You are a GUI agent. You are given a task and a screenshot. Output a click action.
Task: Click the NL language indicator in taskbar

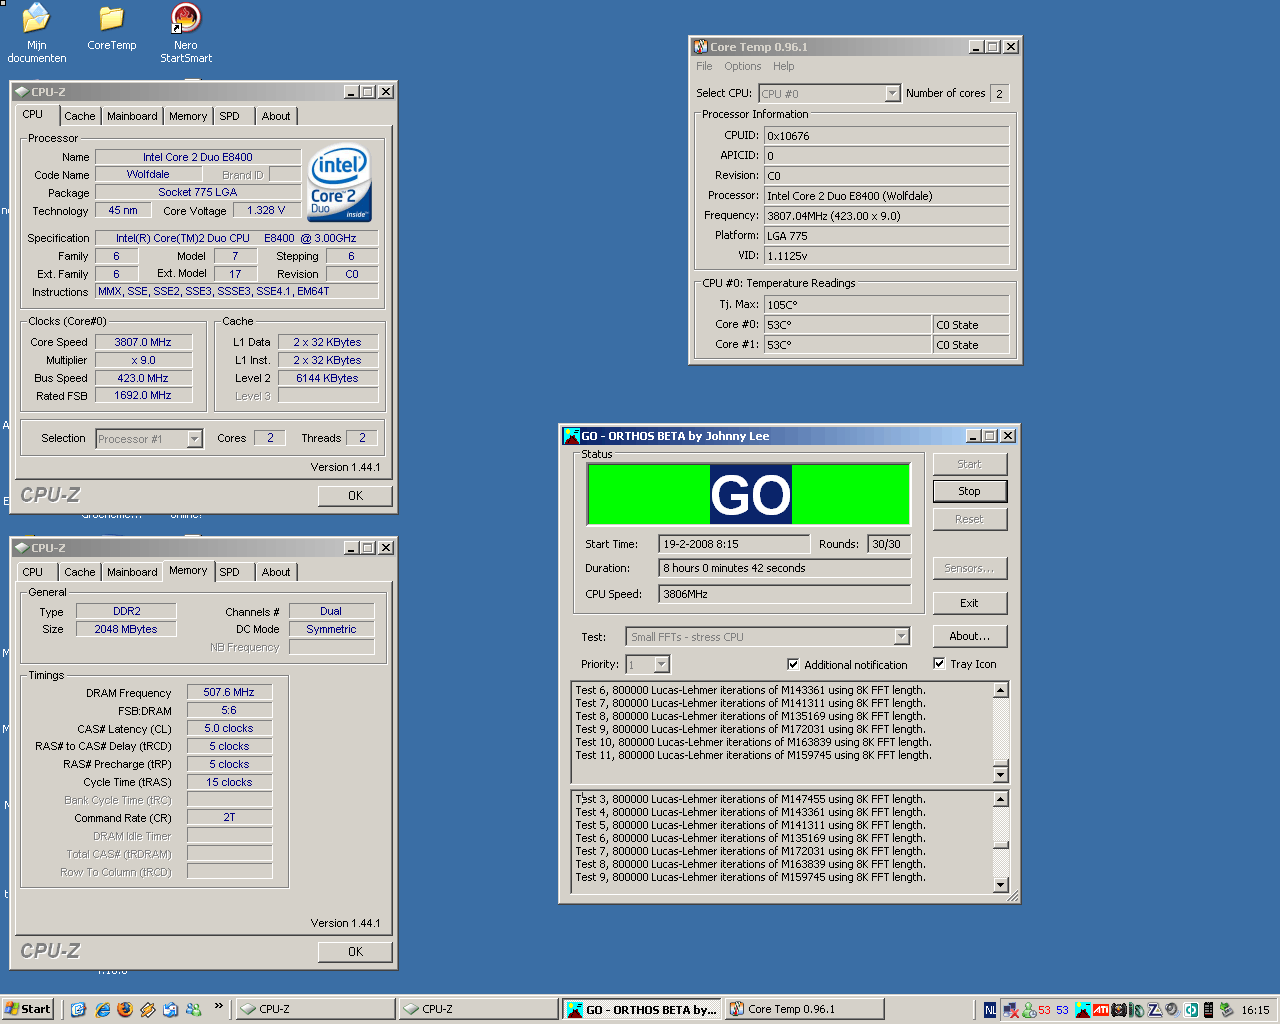tap(989, 1009)
